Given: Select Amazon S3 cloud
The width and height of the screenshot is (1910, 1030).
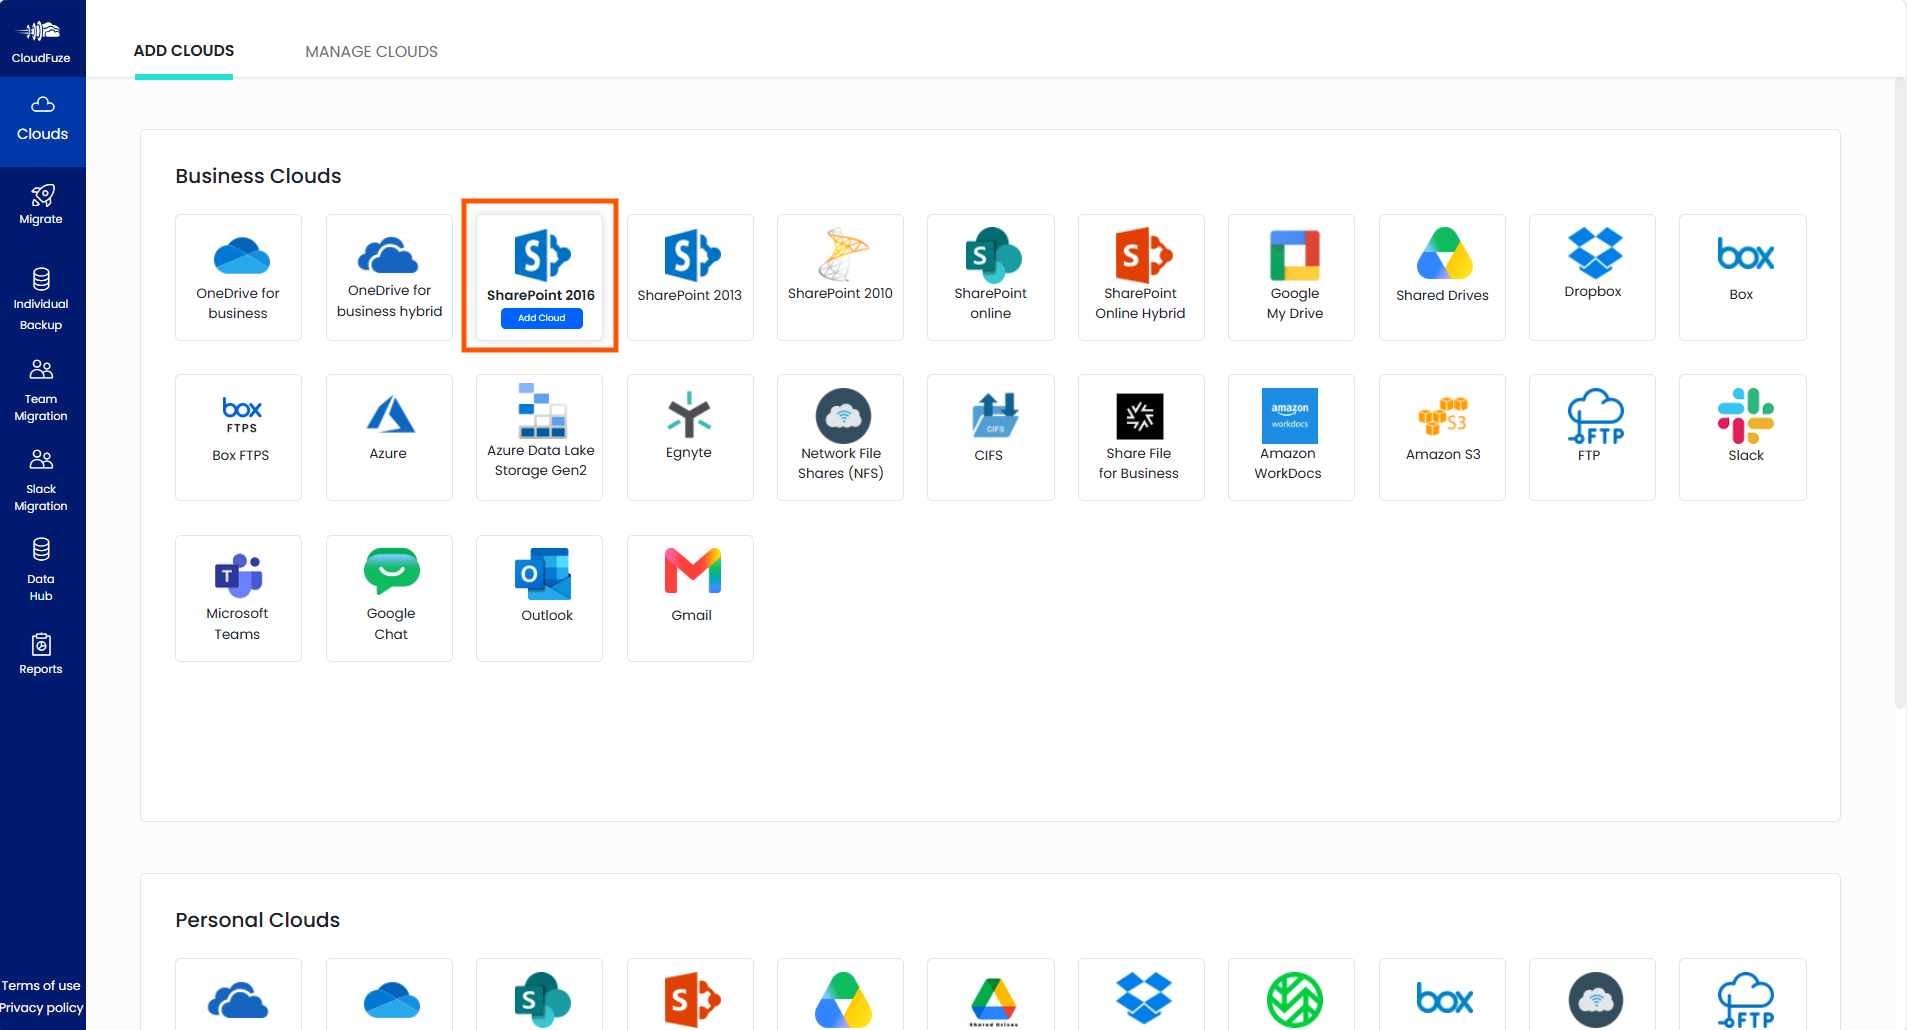Looking at the screenshot, I should tap(1442, 437).
